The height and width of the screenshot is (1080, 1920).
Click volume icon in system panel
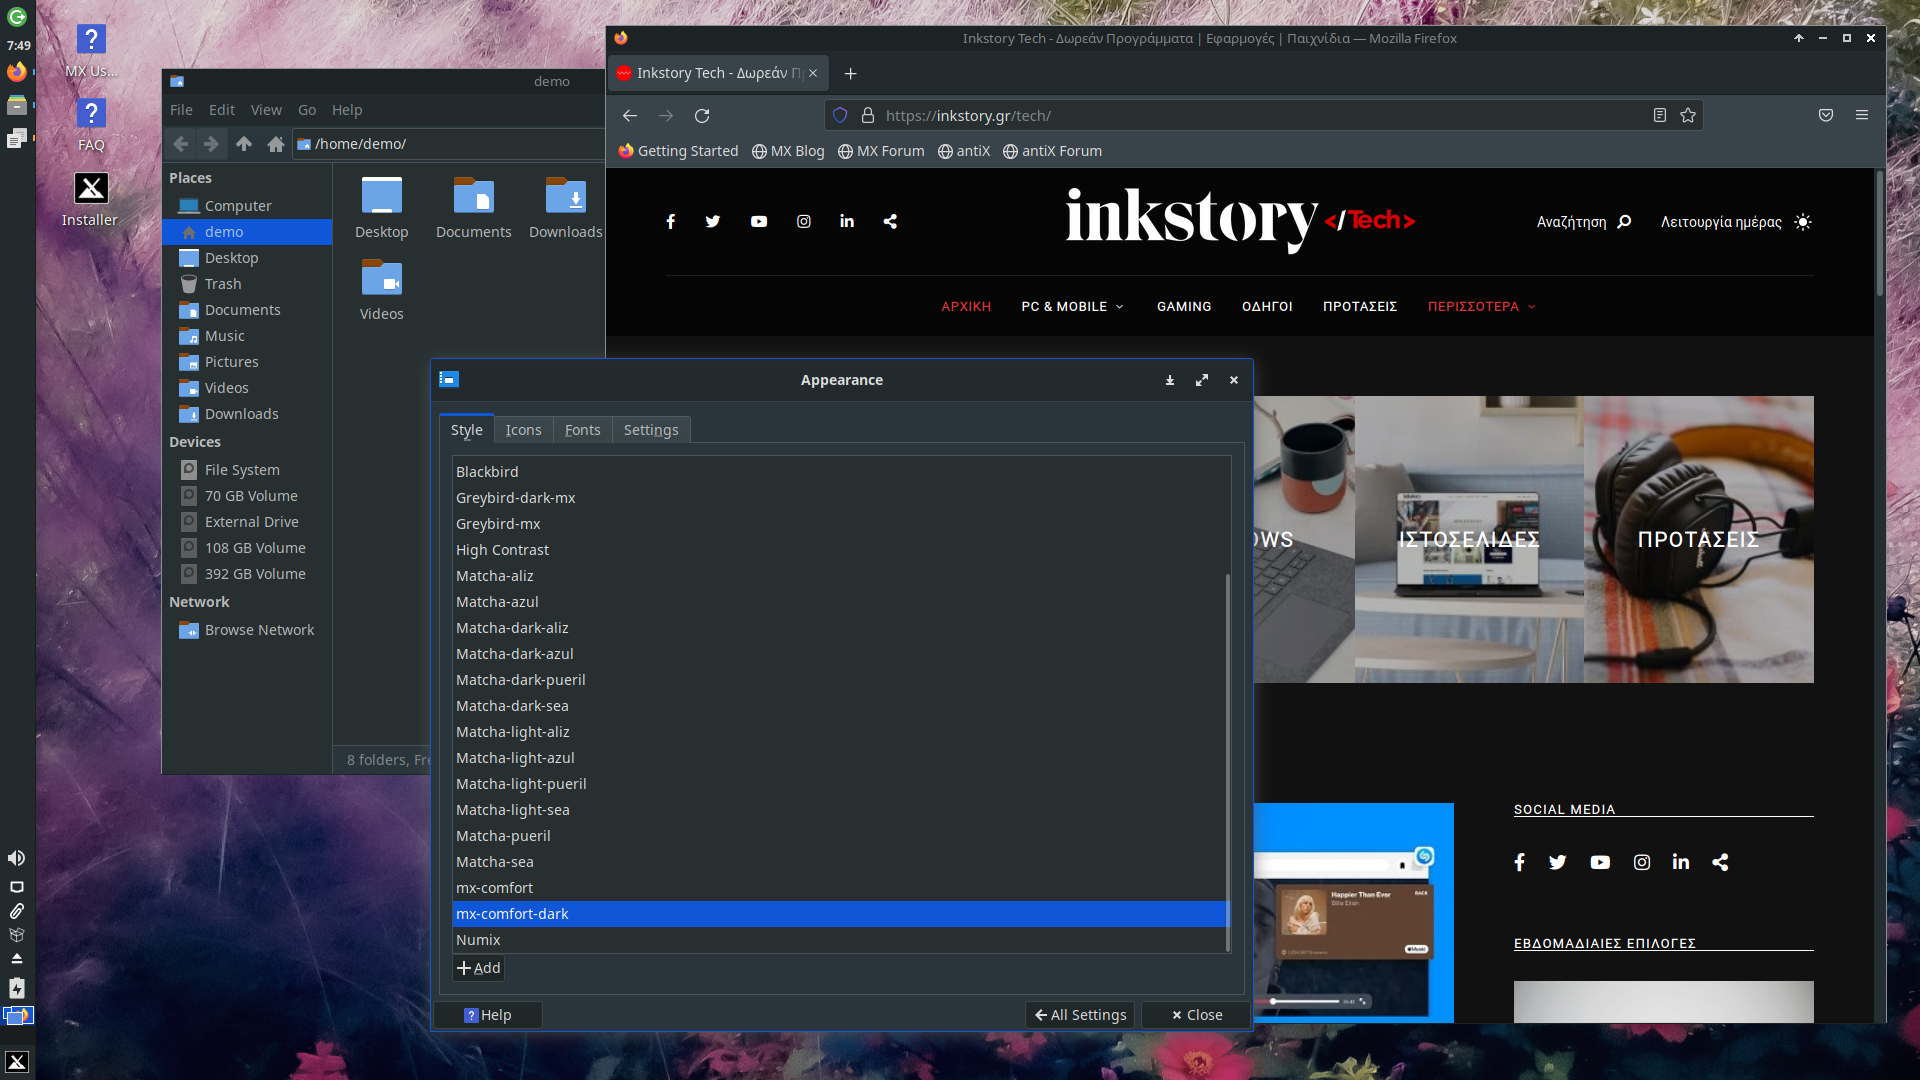click(17, 858)
